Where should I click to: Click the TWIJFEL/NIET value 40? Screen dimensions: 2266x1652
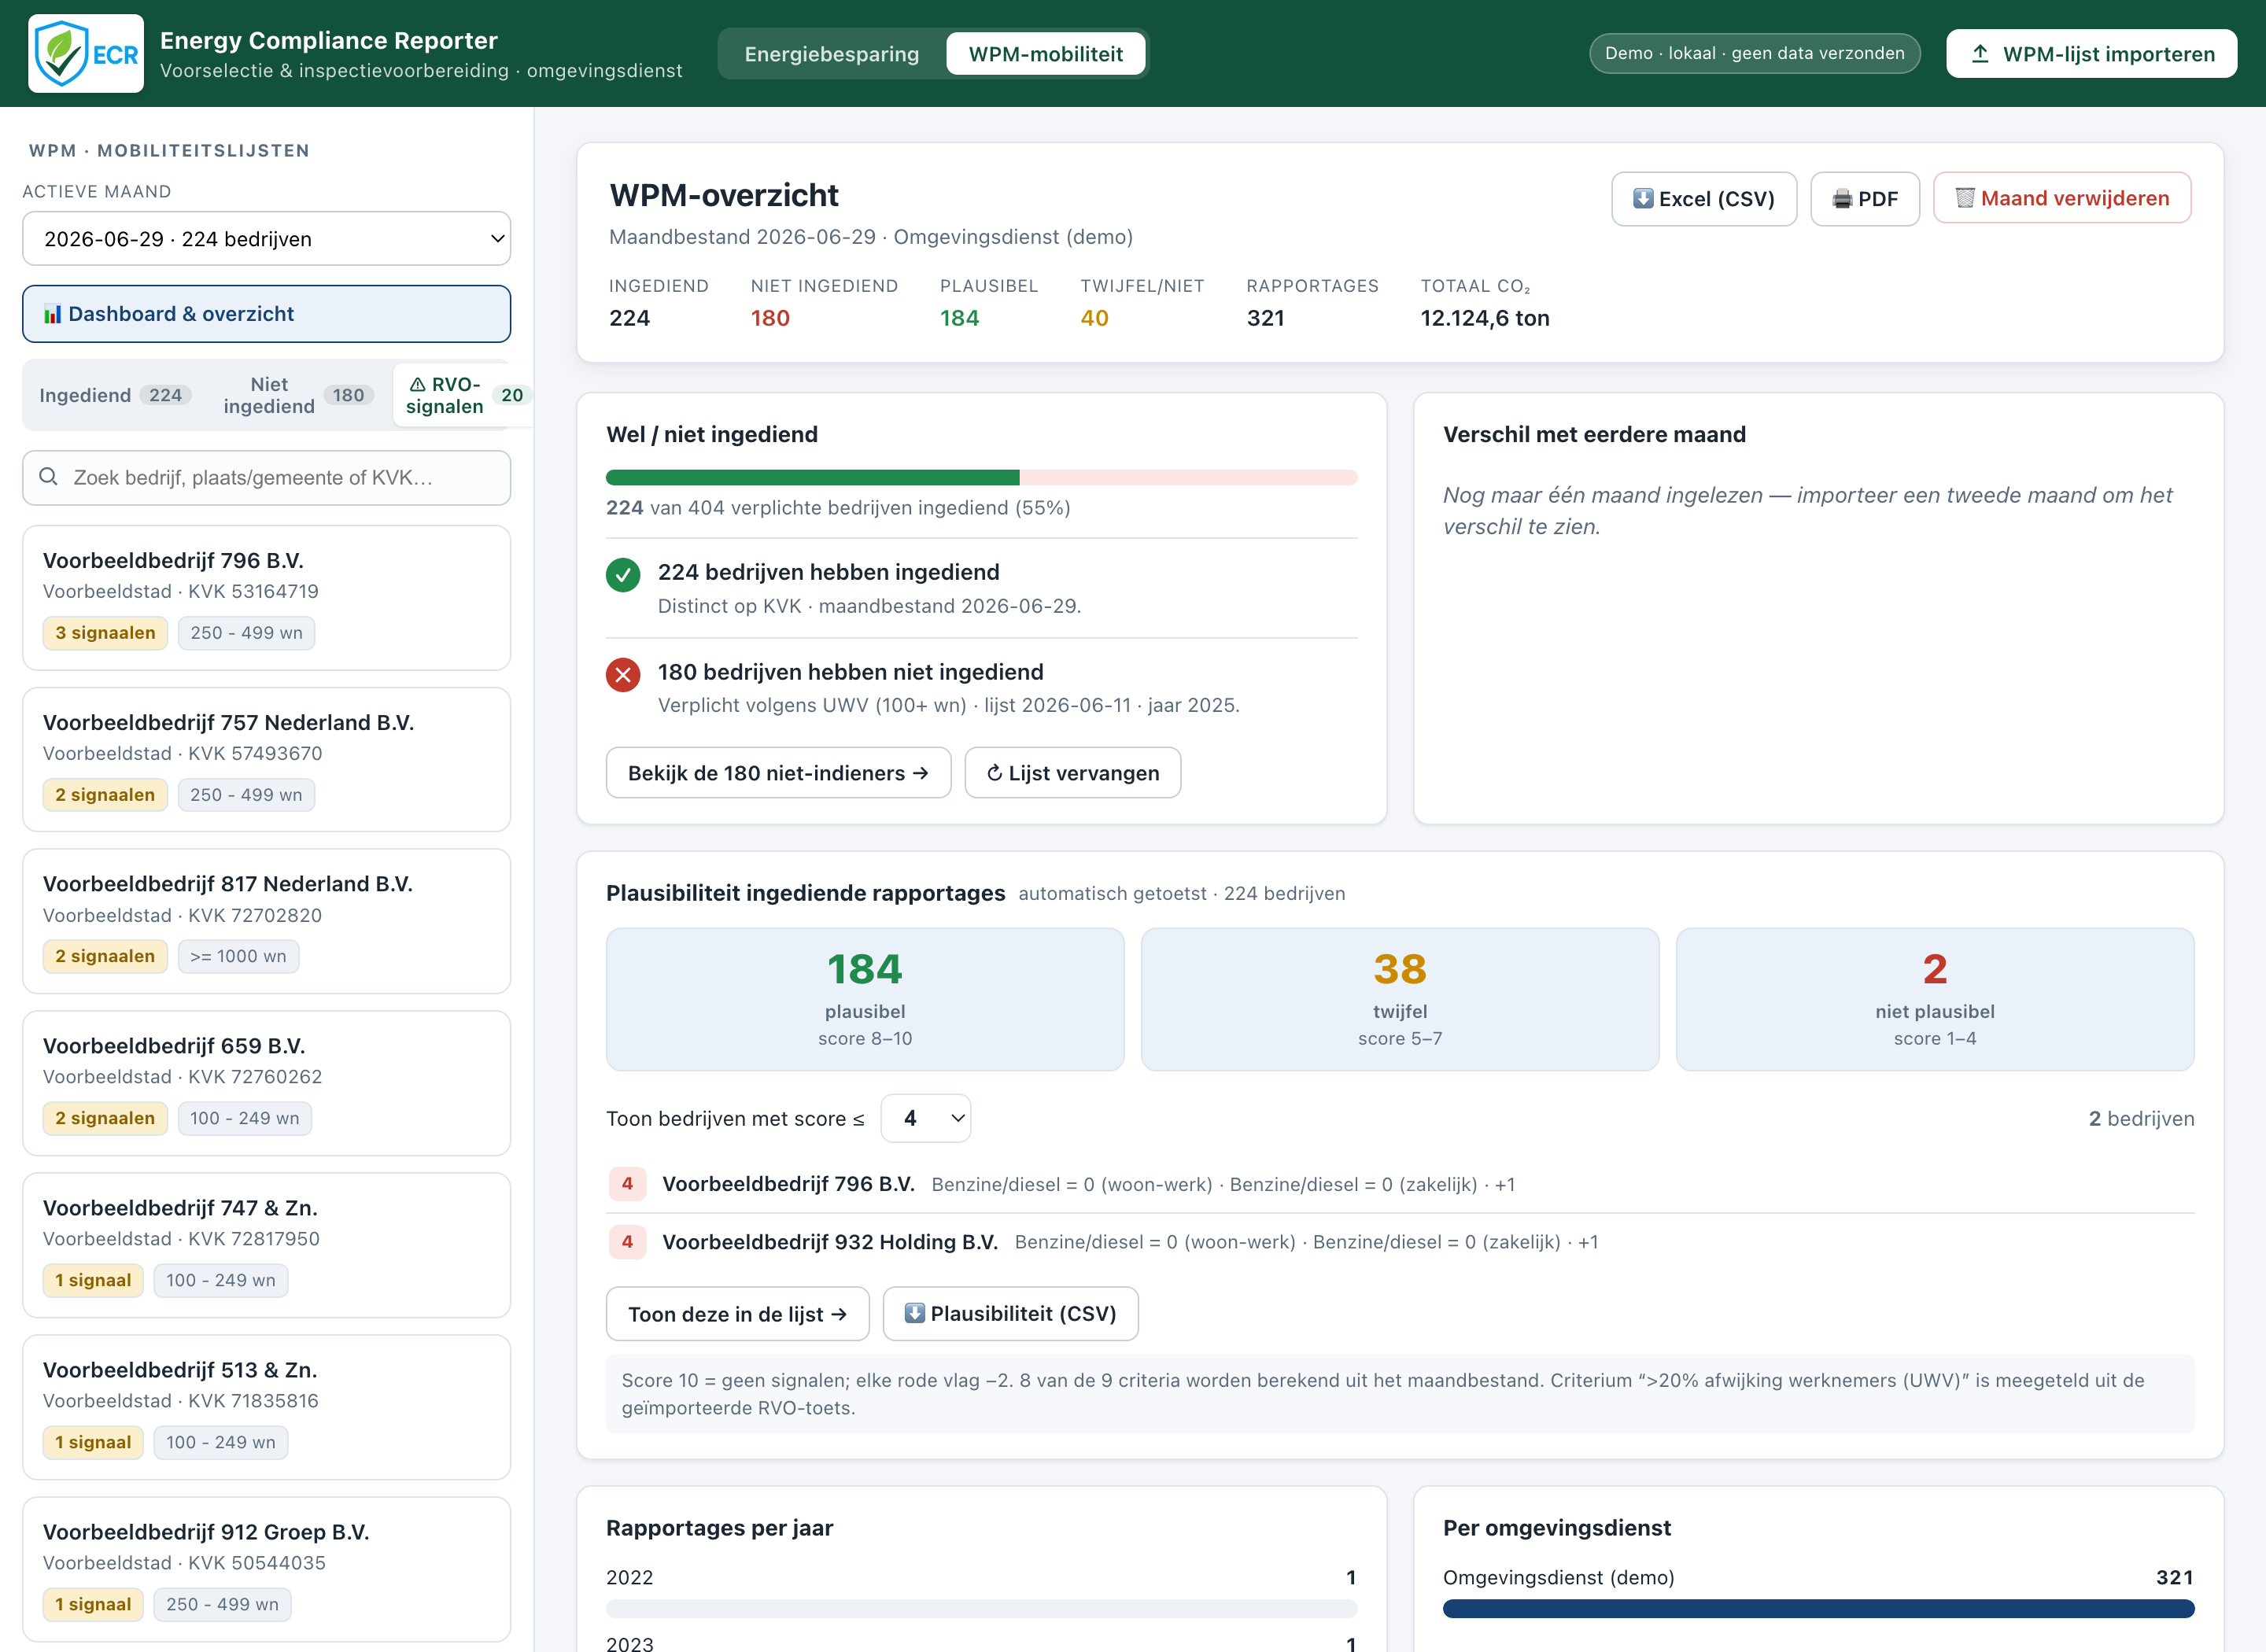(1094, 318)
